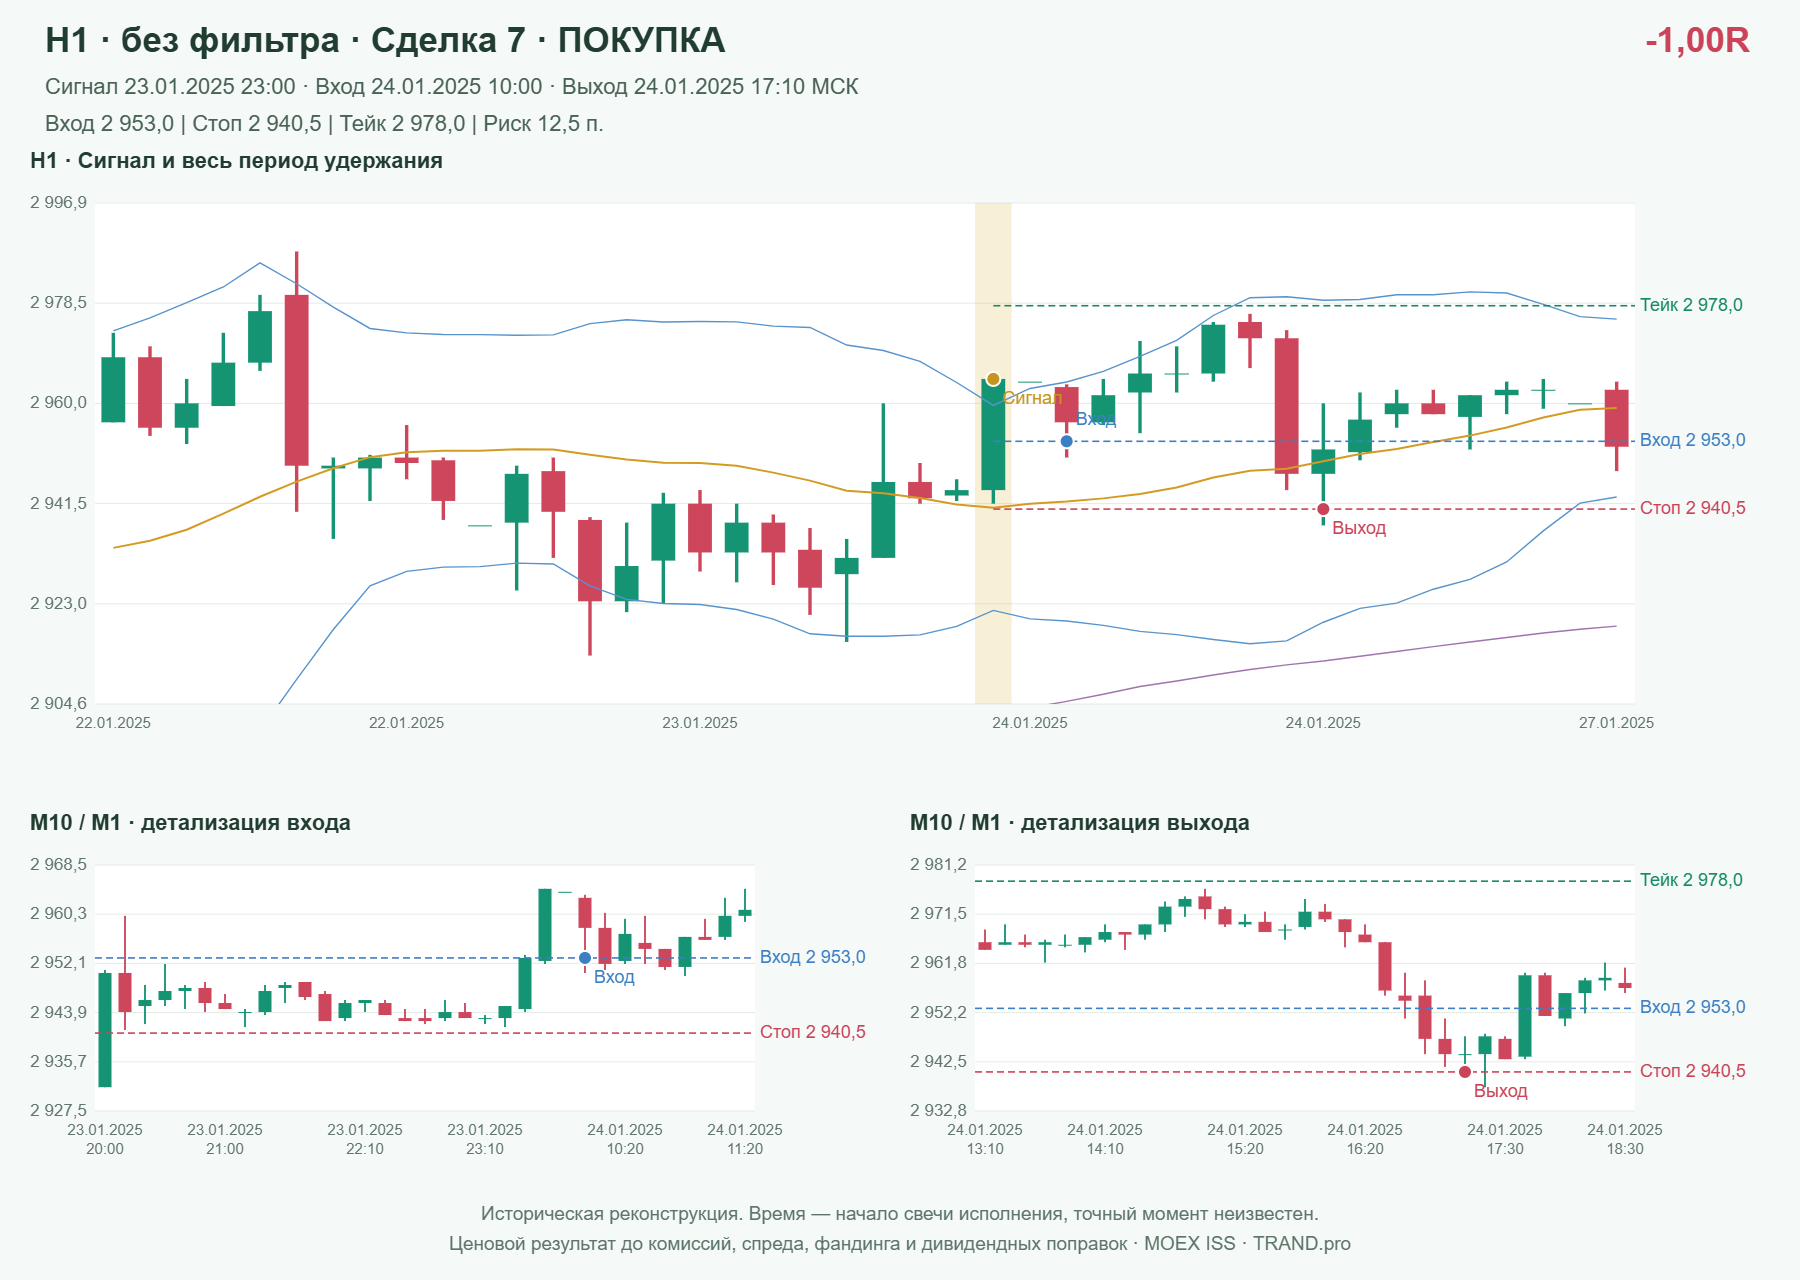Click the 2 904,6 price axis label
1800x1280 pixels.
(x=58, y=703)
